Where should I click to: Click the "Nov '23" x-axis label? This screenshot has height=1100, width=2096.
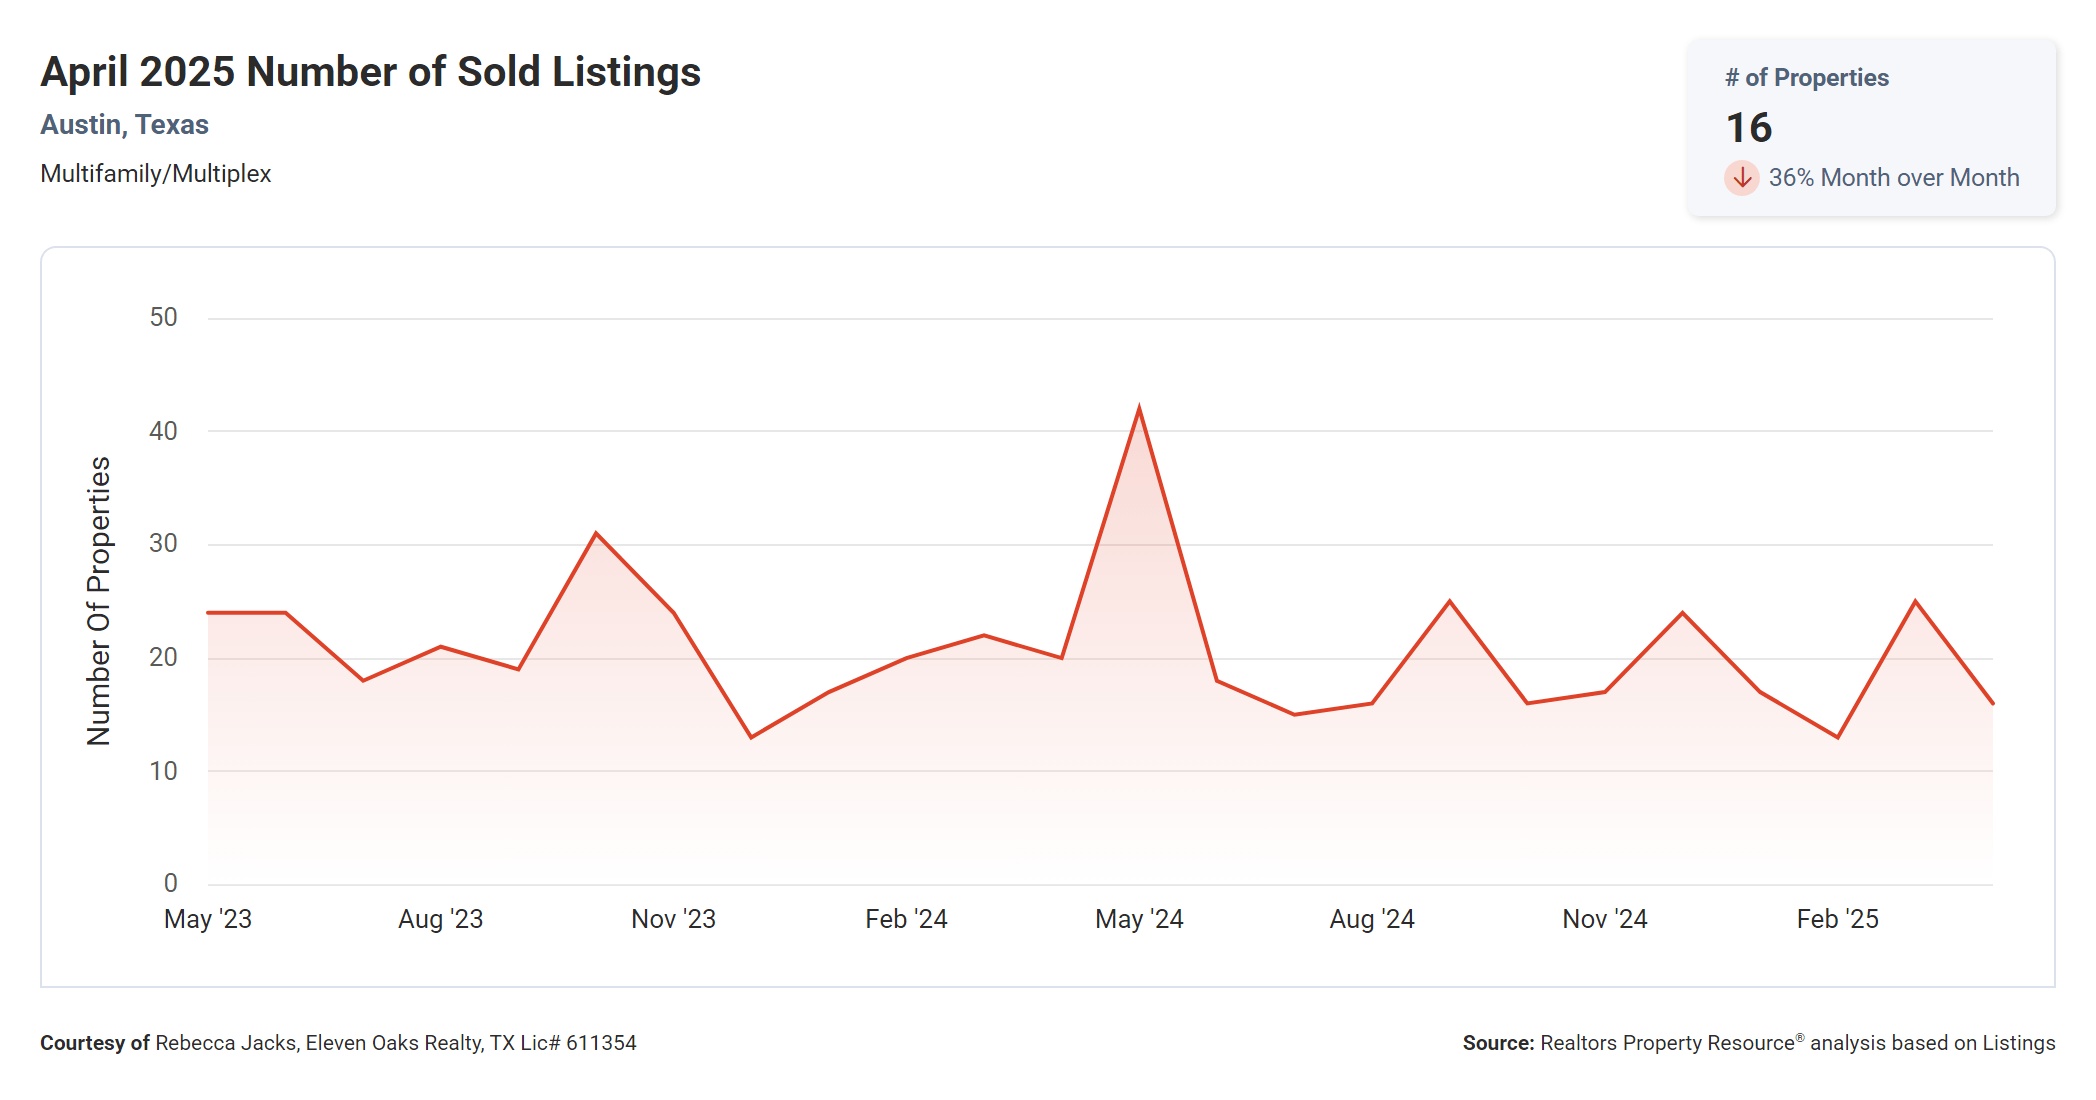pos(673,919)
